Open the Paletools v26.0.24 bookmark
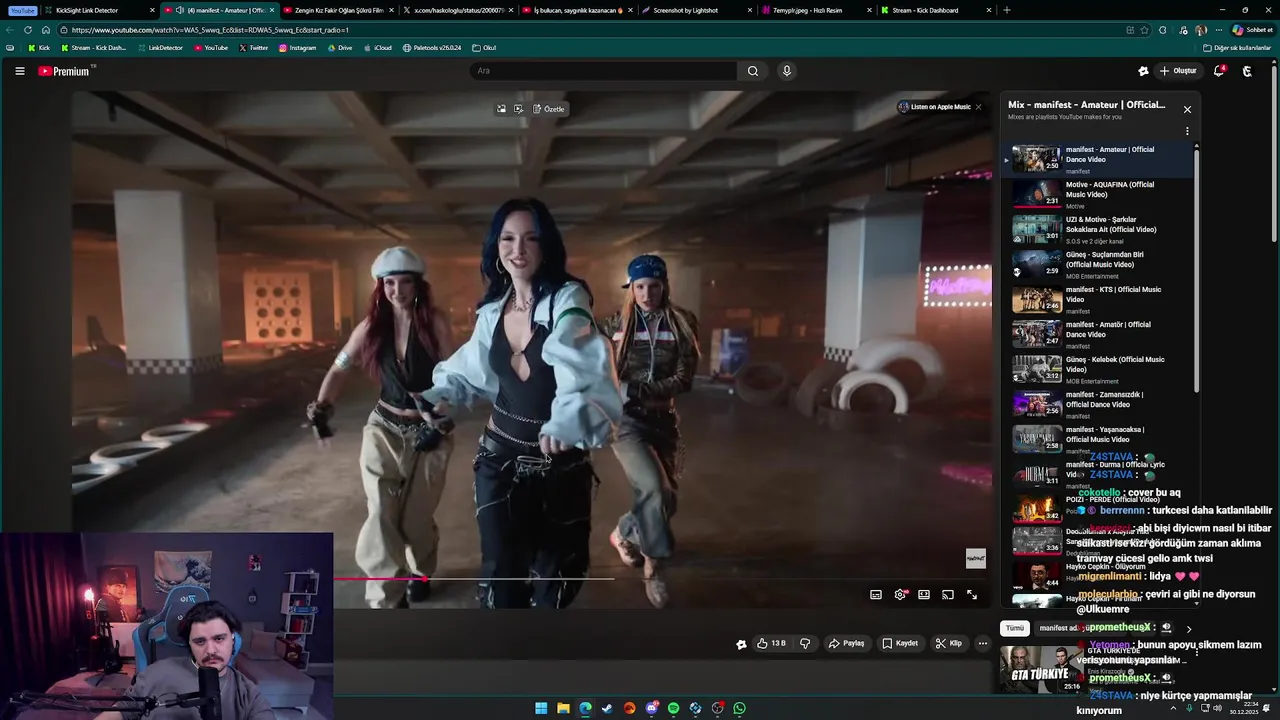 432,48
